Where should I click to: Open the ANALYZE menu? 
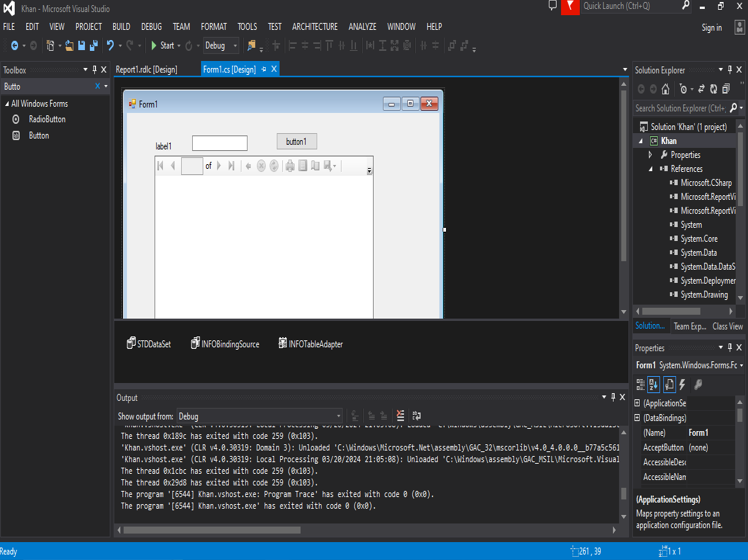[362, 27]
